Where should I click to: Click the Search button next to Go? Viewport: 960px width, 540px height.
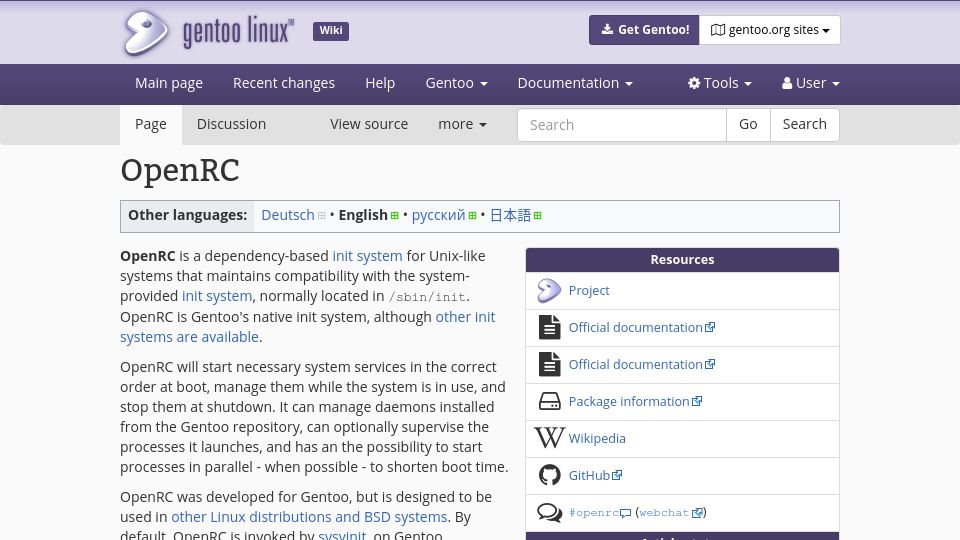804,125
